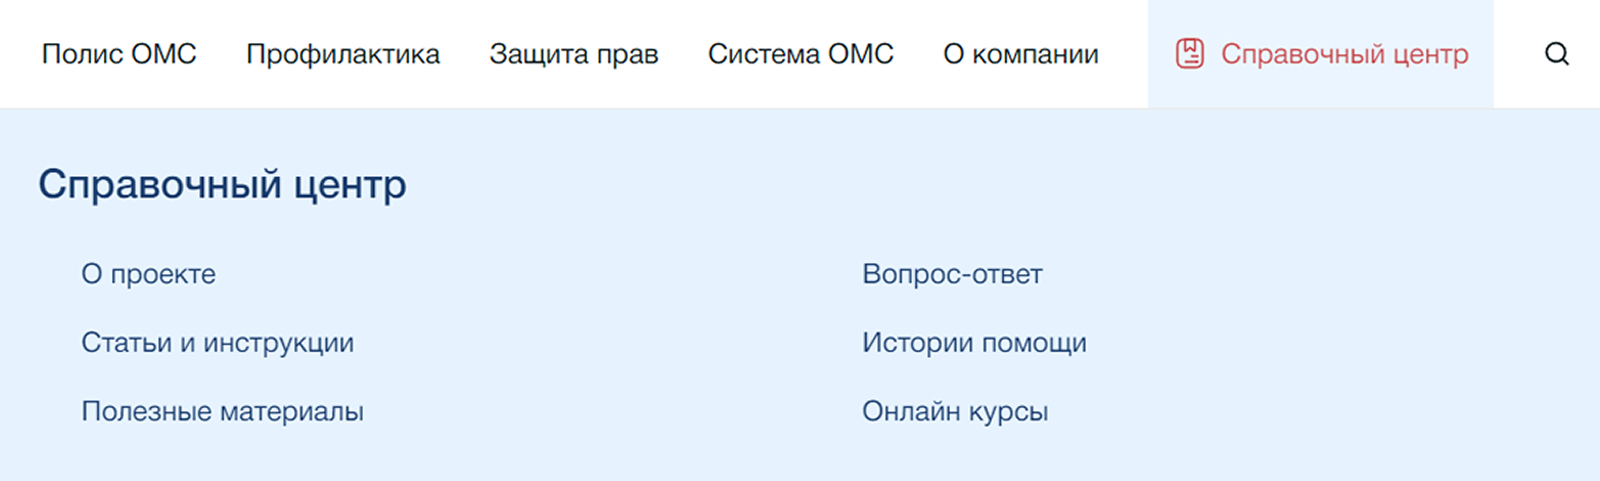Screen dimensions: 1600x481
Task: Open the О проекте link
Action: pyautogui.click(x=148, y=274)
